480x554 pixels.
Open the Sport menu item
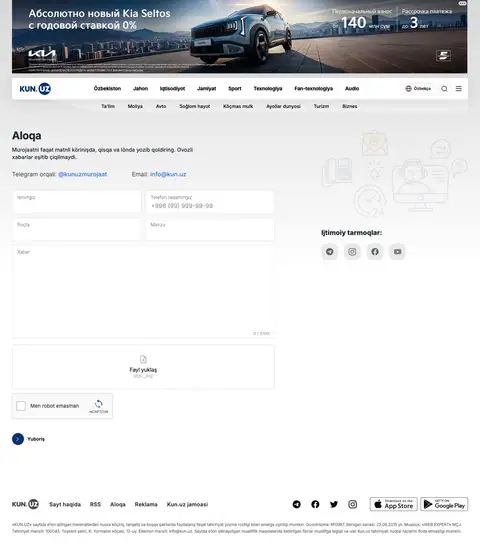(x=235, y=88)
